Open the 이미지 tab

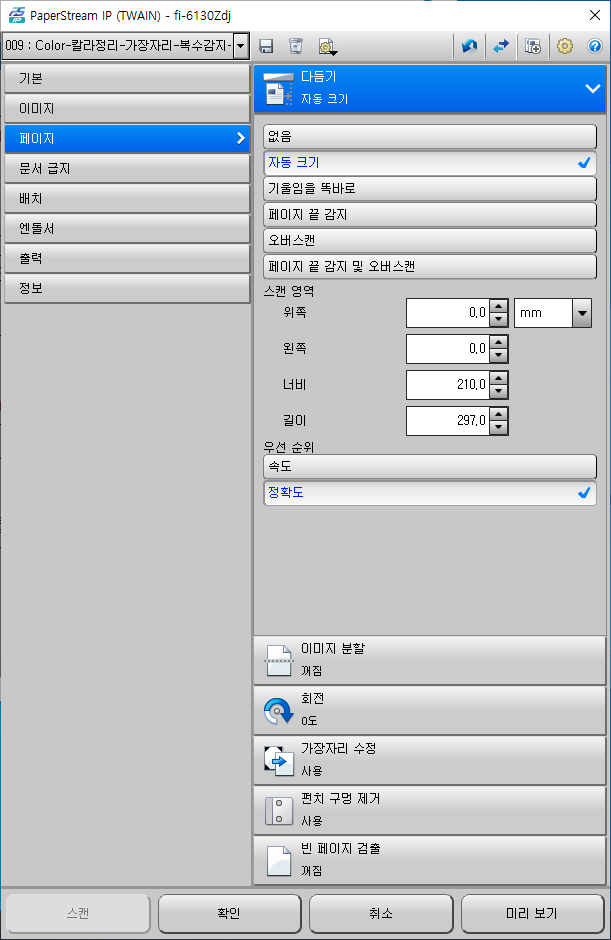127,109
